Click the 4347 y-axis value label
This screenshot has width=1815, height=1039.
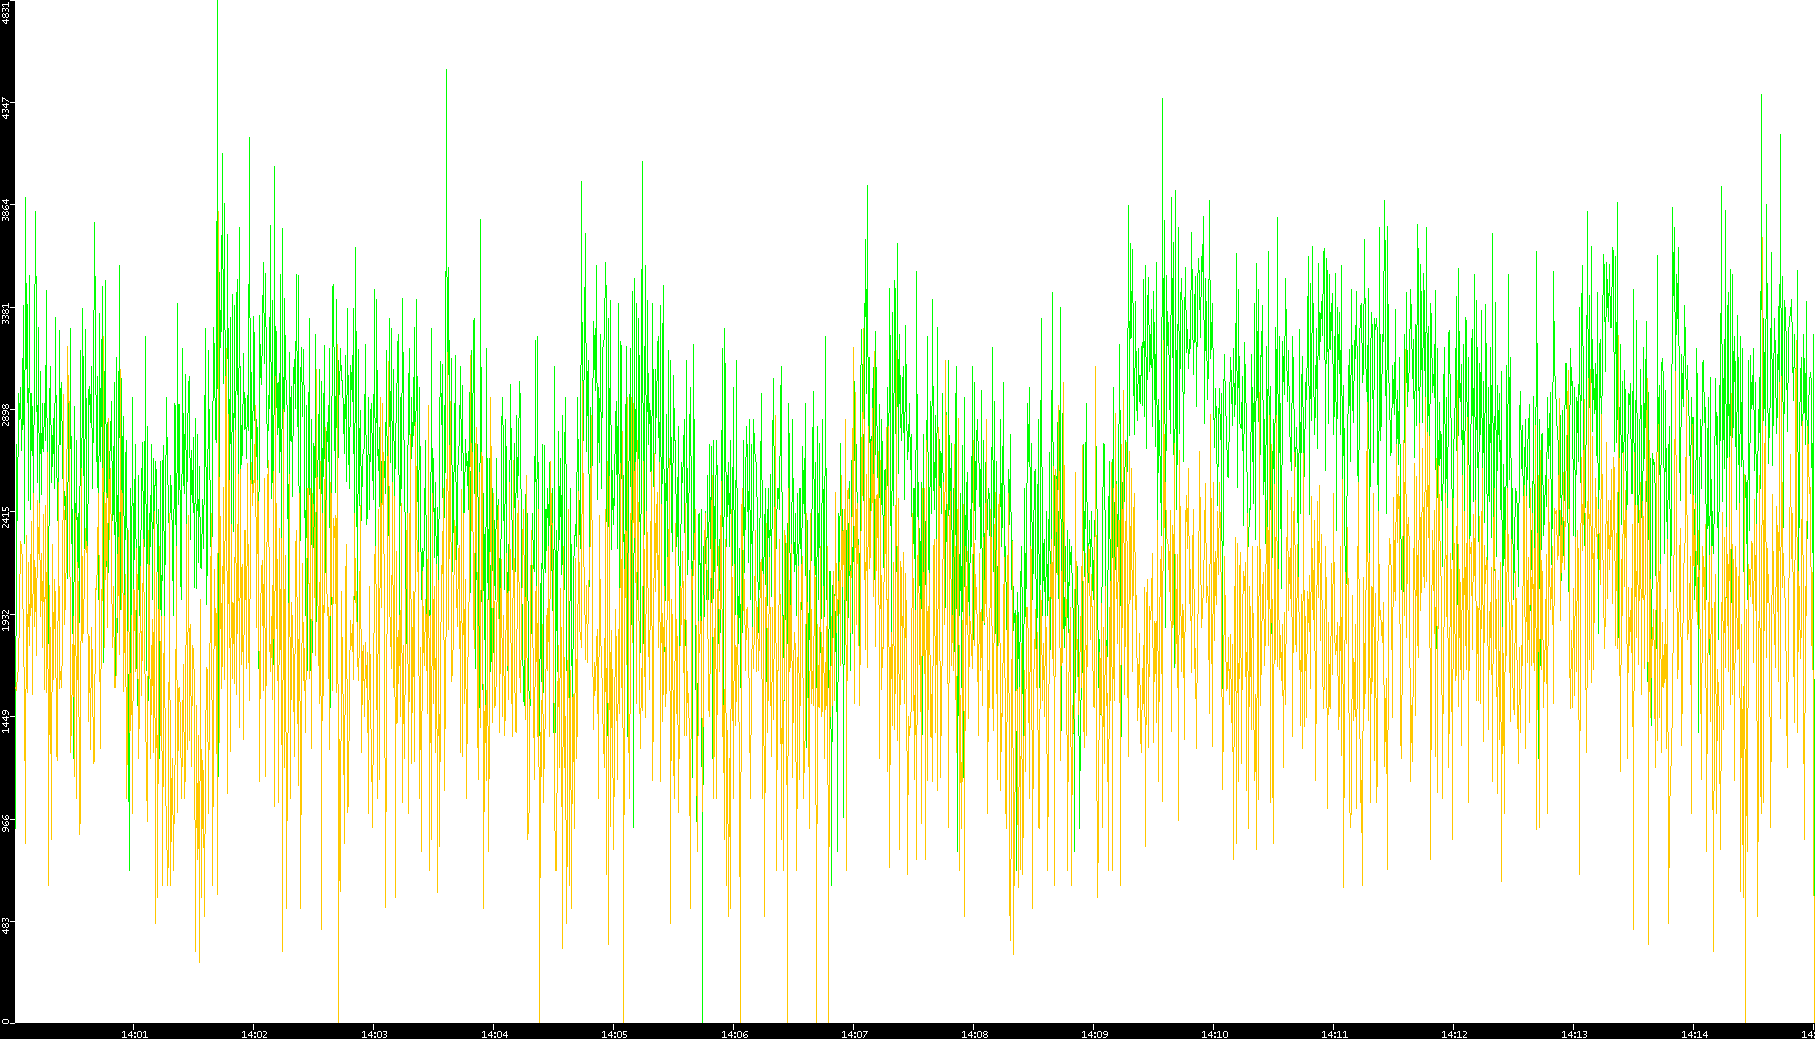[x=6, y=108]
